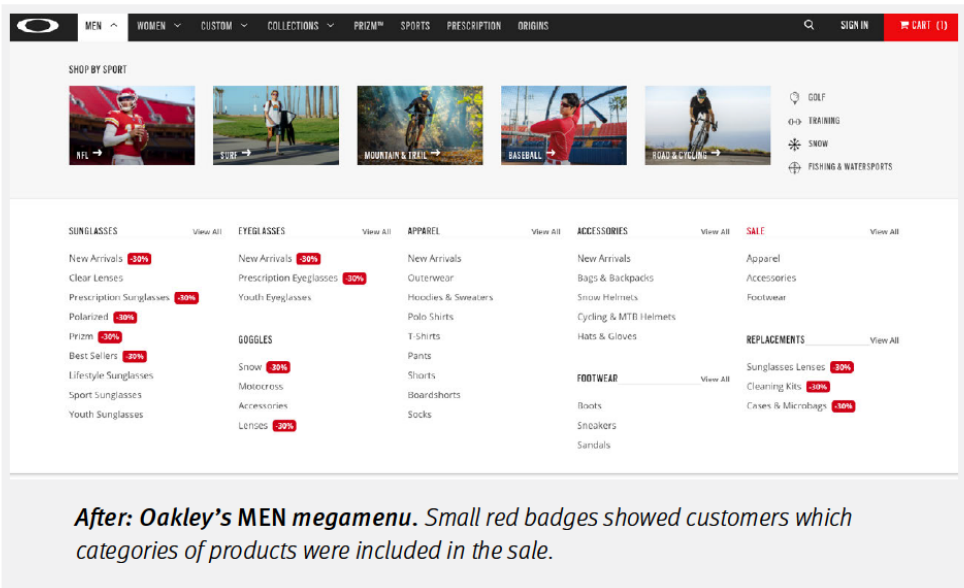Expand the WOMEN dropdown menu
The width and height of the screenshot is (964, 588).
pos(159,26)
